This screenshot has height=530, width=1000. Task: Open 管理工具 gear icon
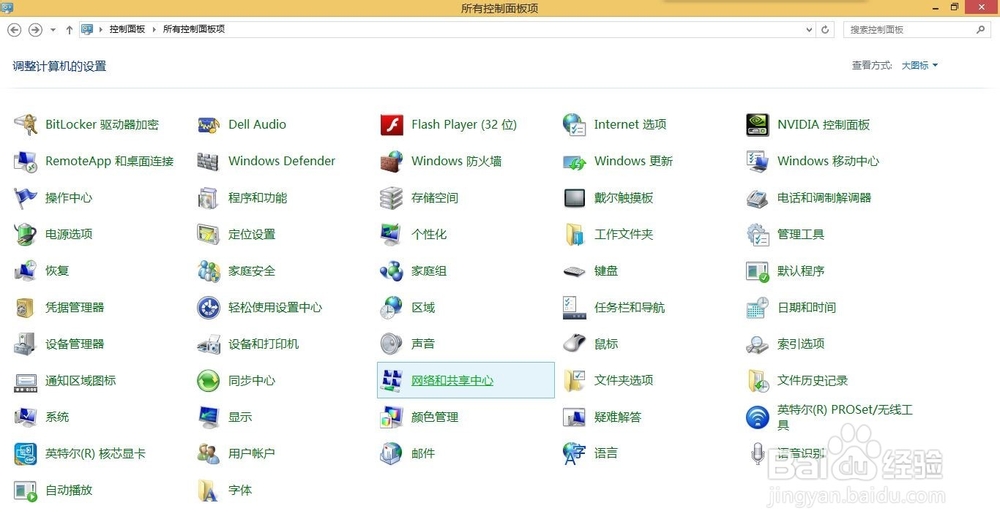[758, 234]
